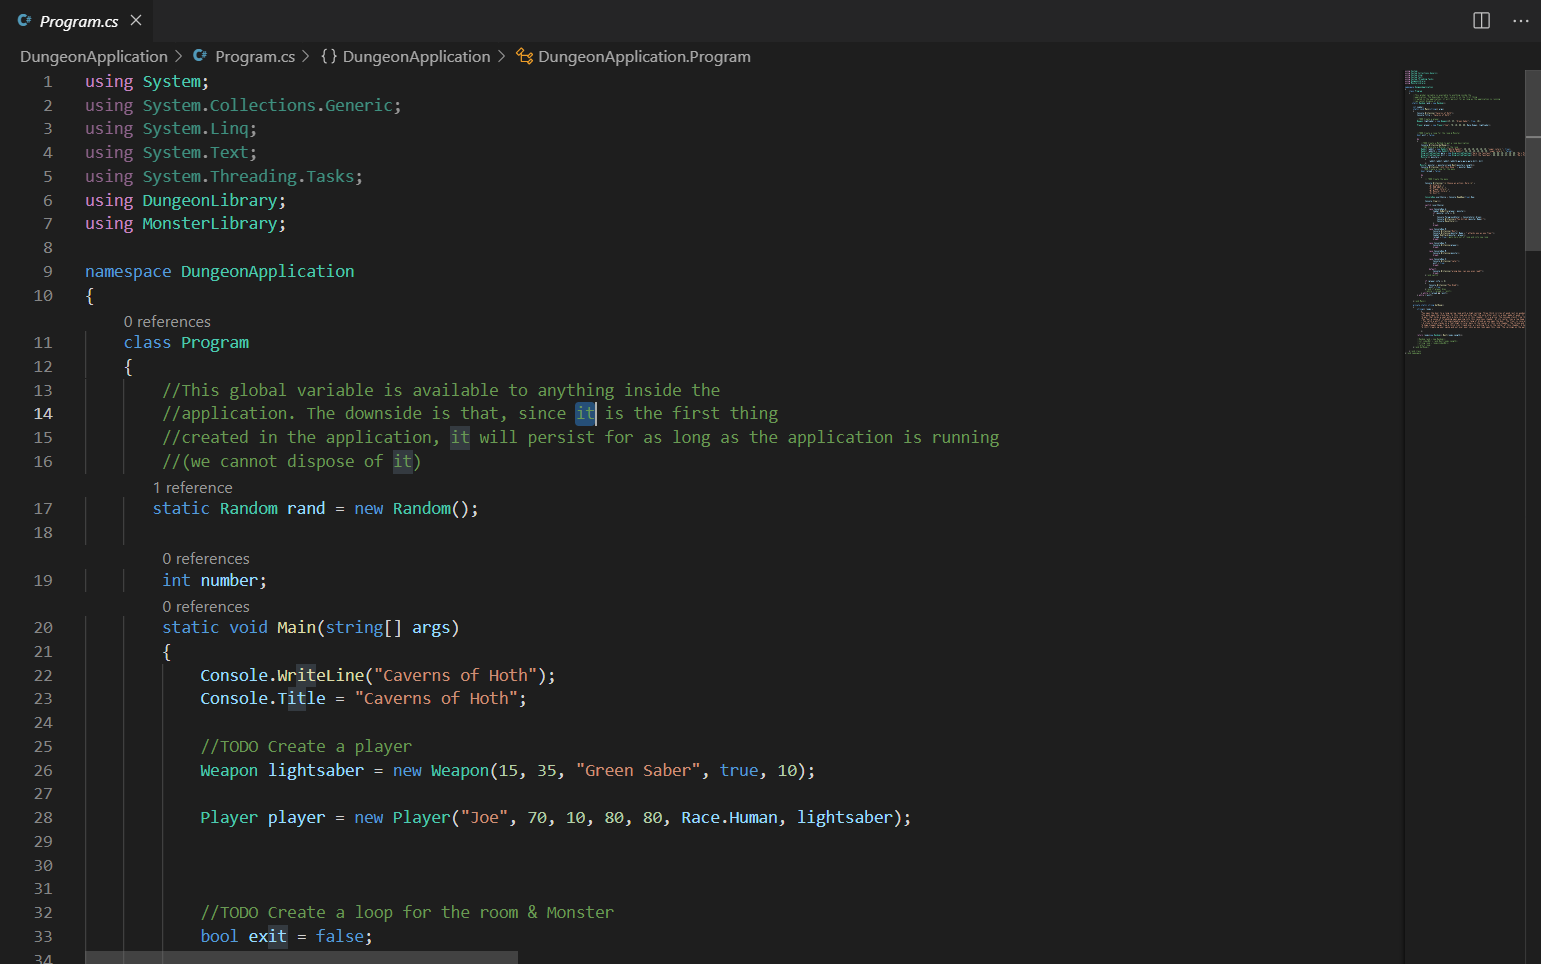The height and width of the screenshot is (964, 1541).
Task: Open the More Actions ellipsis menu
Action: click(1520, 21)
